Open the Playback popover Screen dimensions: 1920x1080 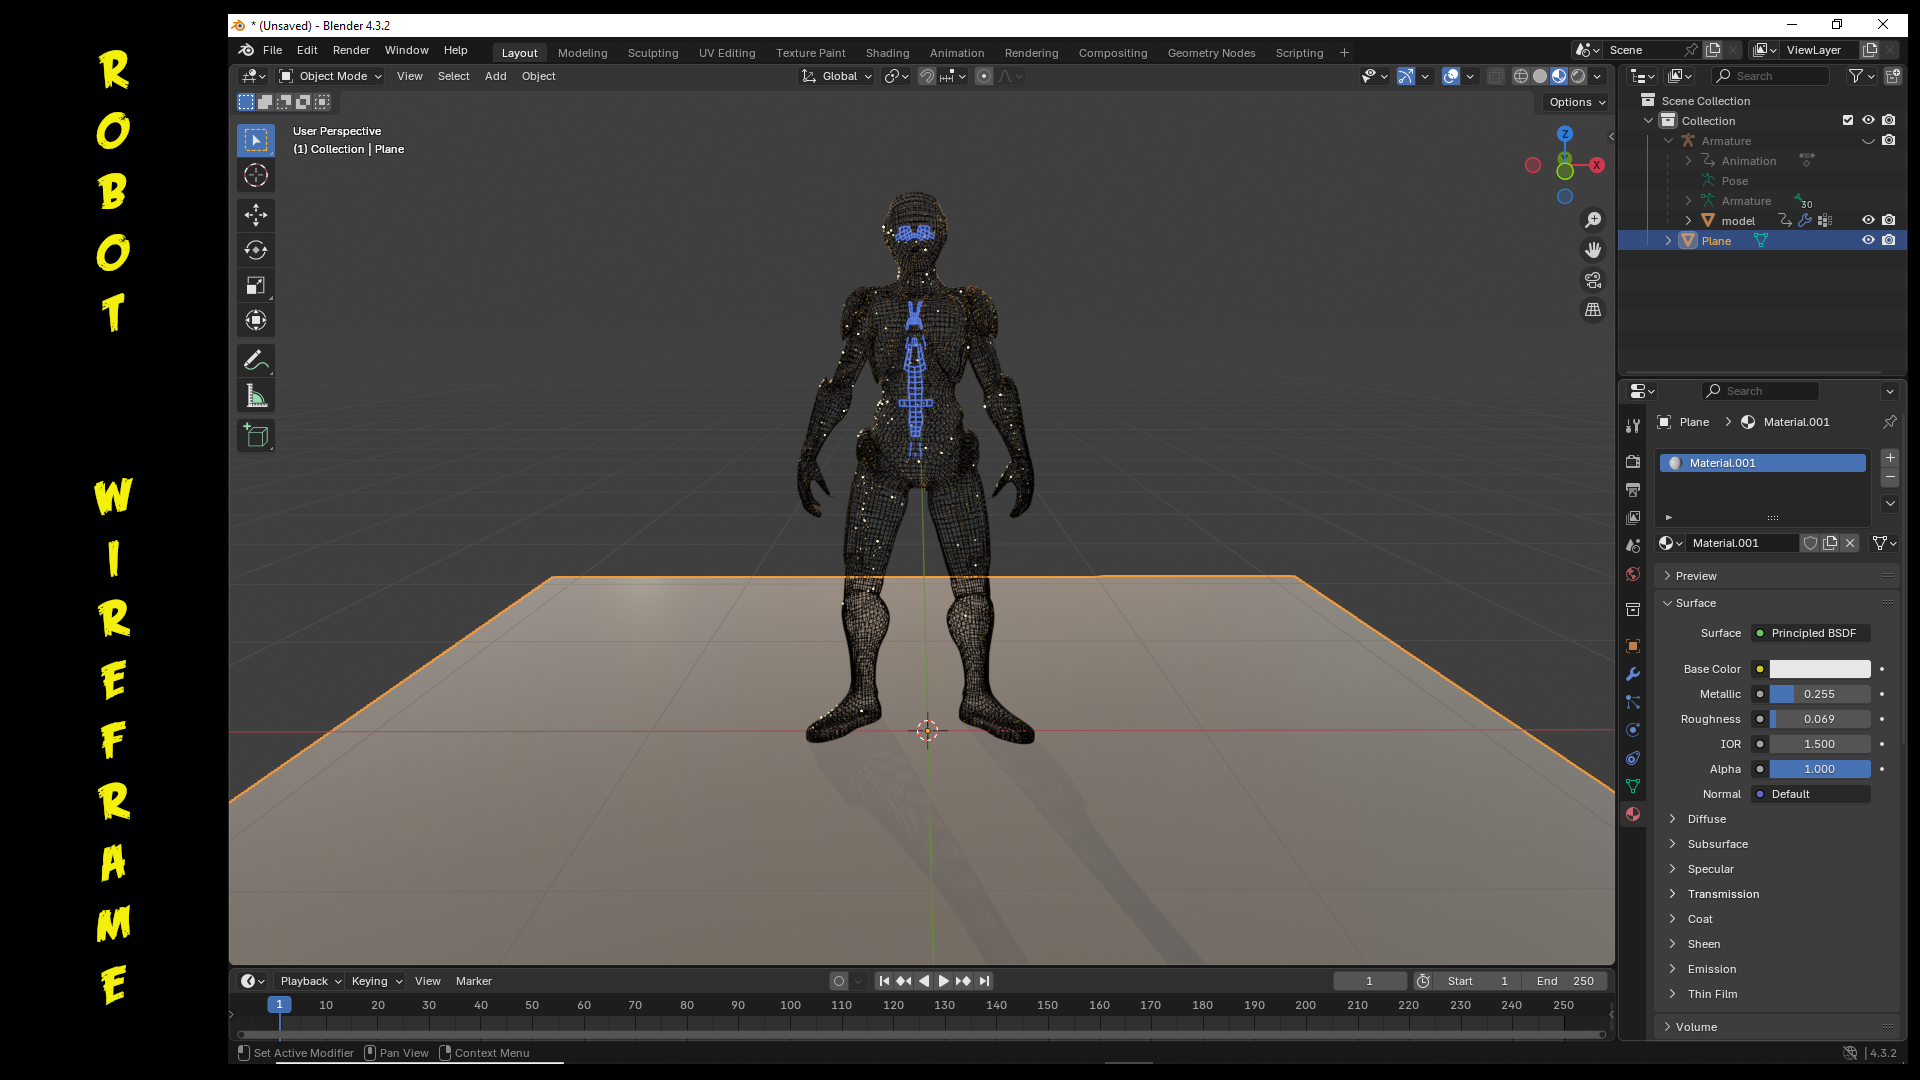(310, 981)
